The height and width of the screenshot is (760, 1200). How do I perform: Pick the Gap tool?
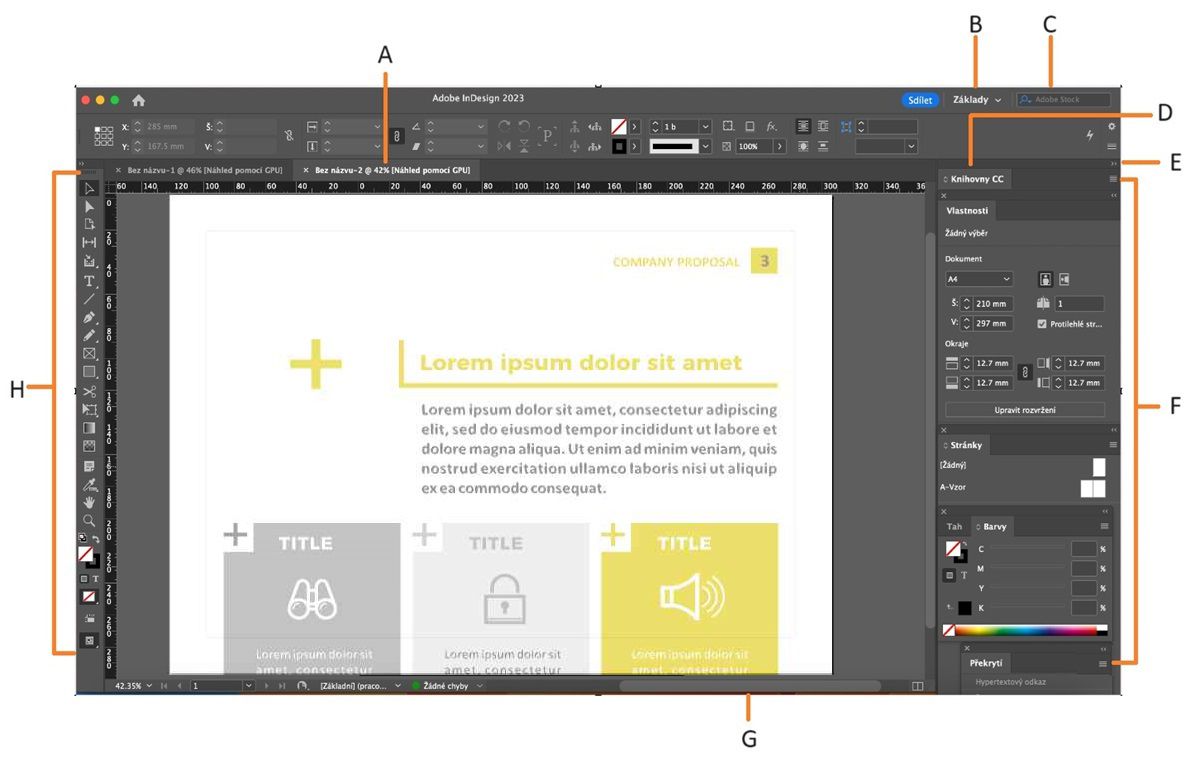pyautogui.click(x=89, y=242)
